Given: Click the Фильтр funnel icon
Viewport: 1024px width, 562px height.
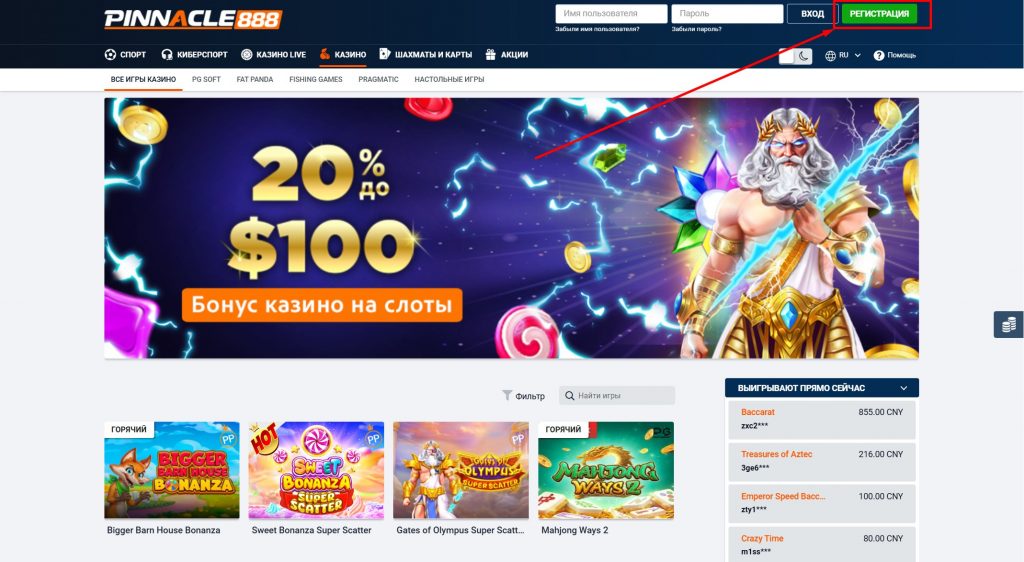Looking at the screenshot, I should coord(507,395).
